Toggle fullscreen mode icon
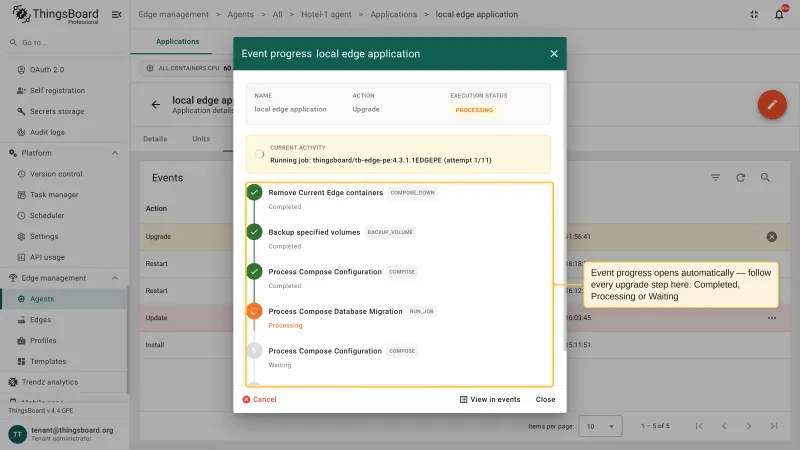 754,14
